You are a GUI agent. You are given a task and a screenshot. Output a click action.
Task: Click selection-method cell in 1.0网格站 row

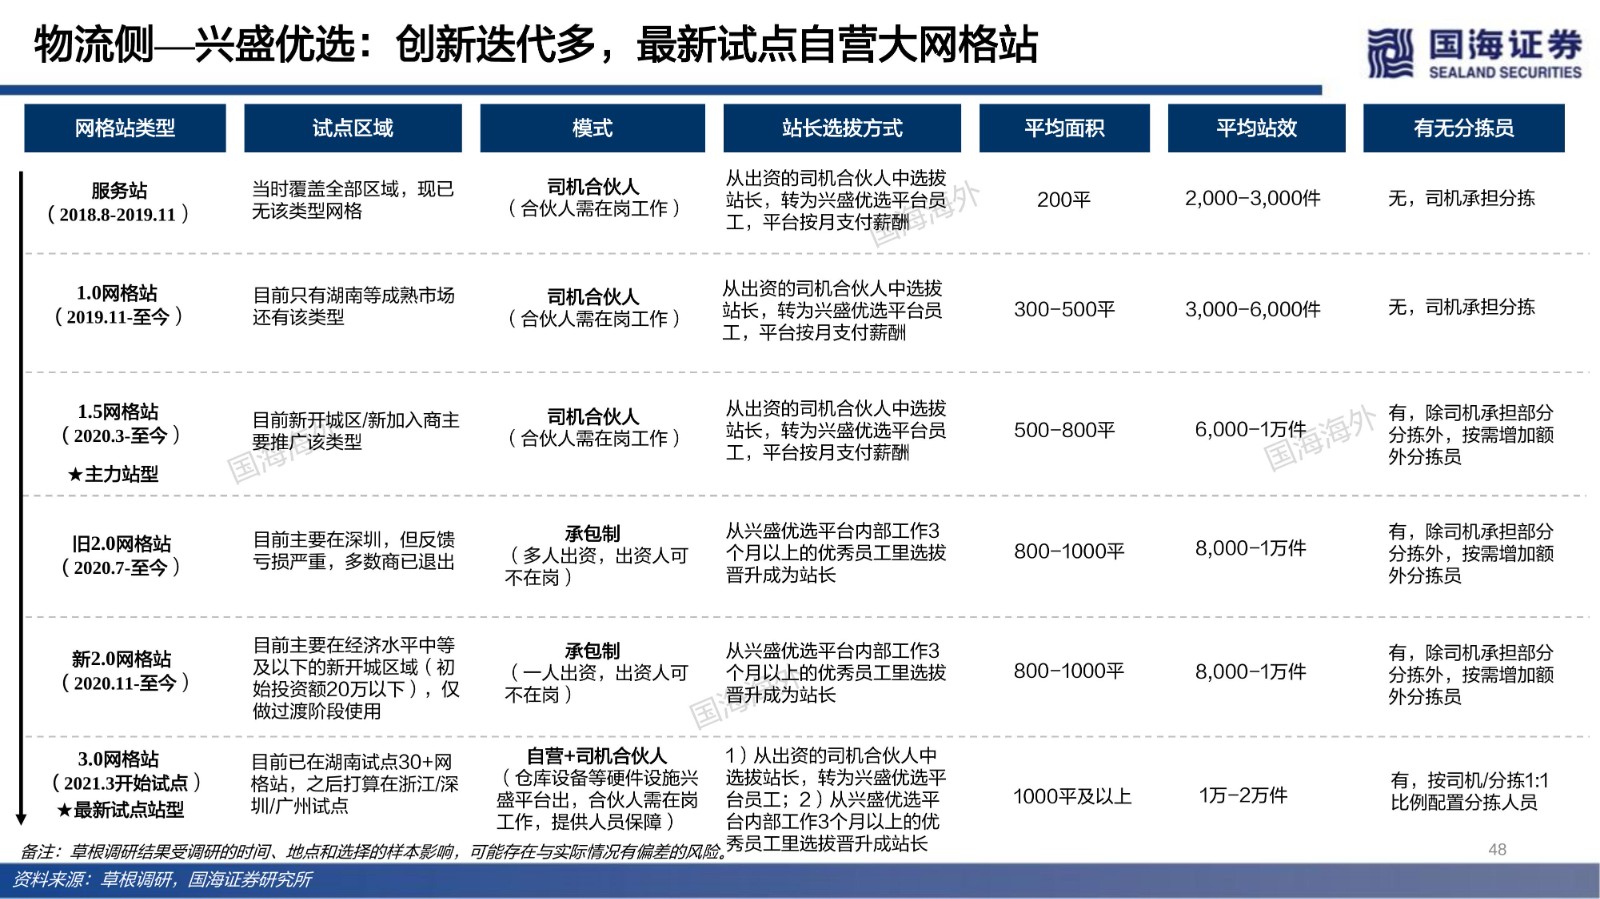pos(833,310)
